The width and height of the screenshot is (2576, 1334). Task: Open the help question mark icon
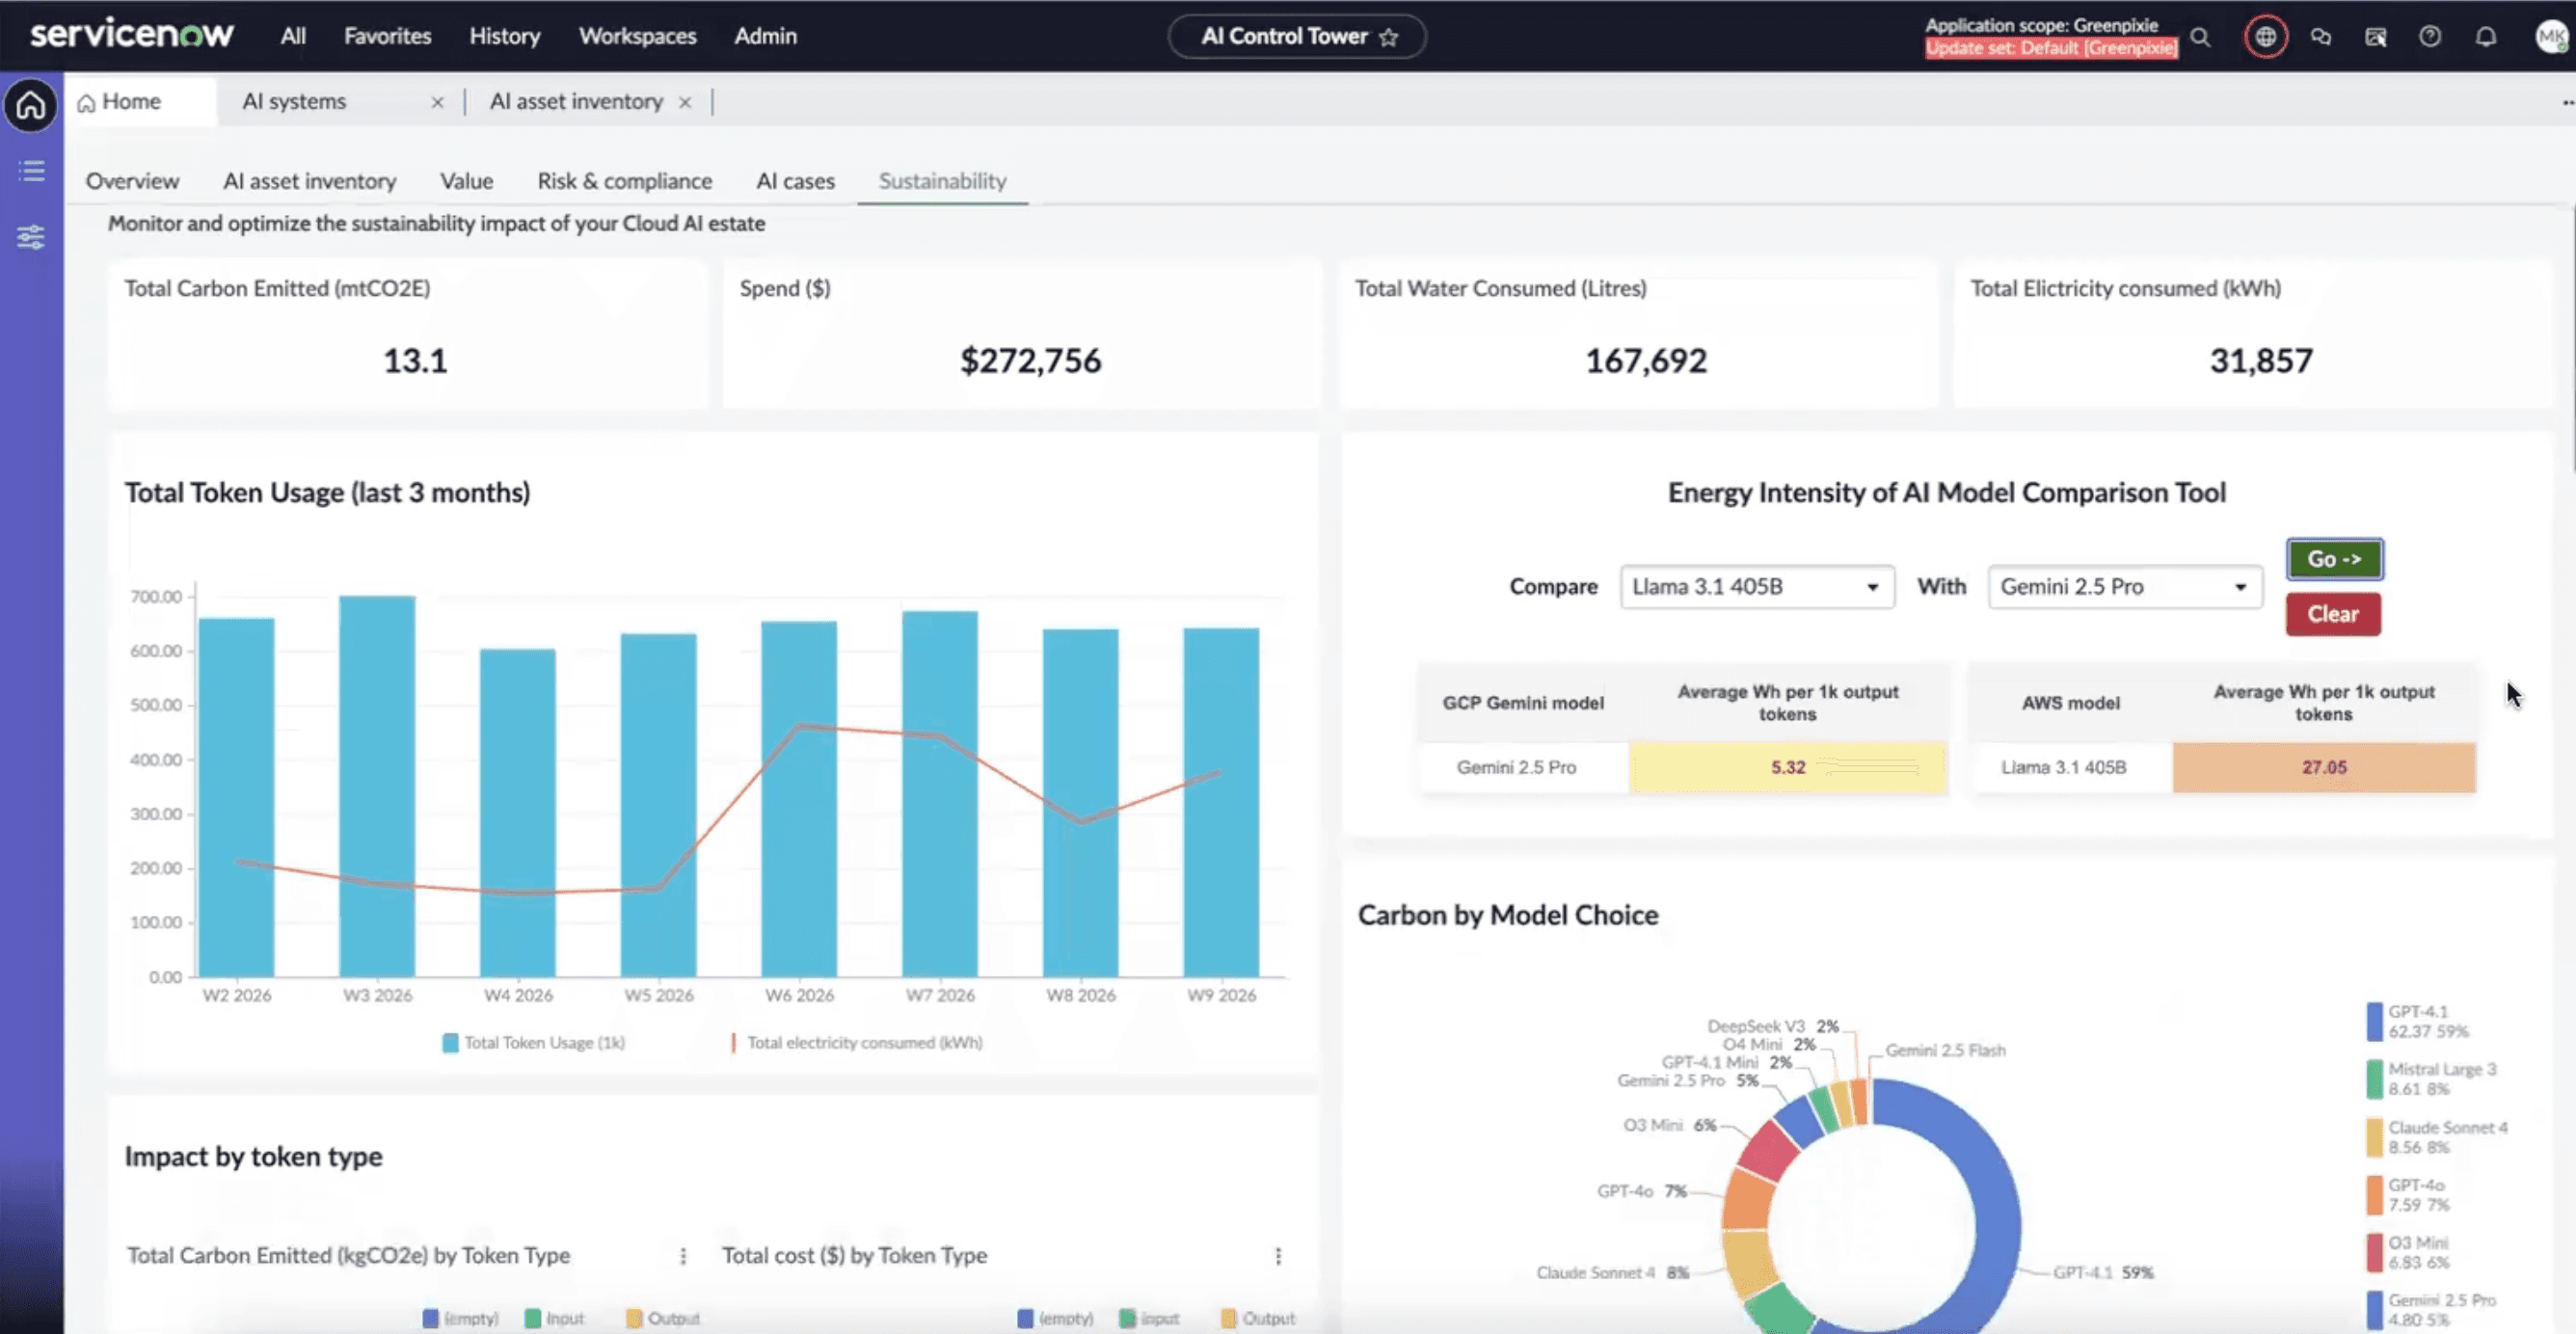point(2430,37)
